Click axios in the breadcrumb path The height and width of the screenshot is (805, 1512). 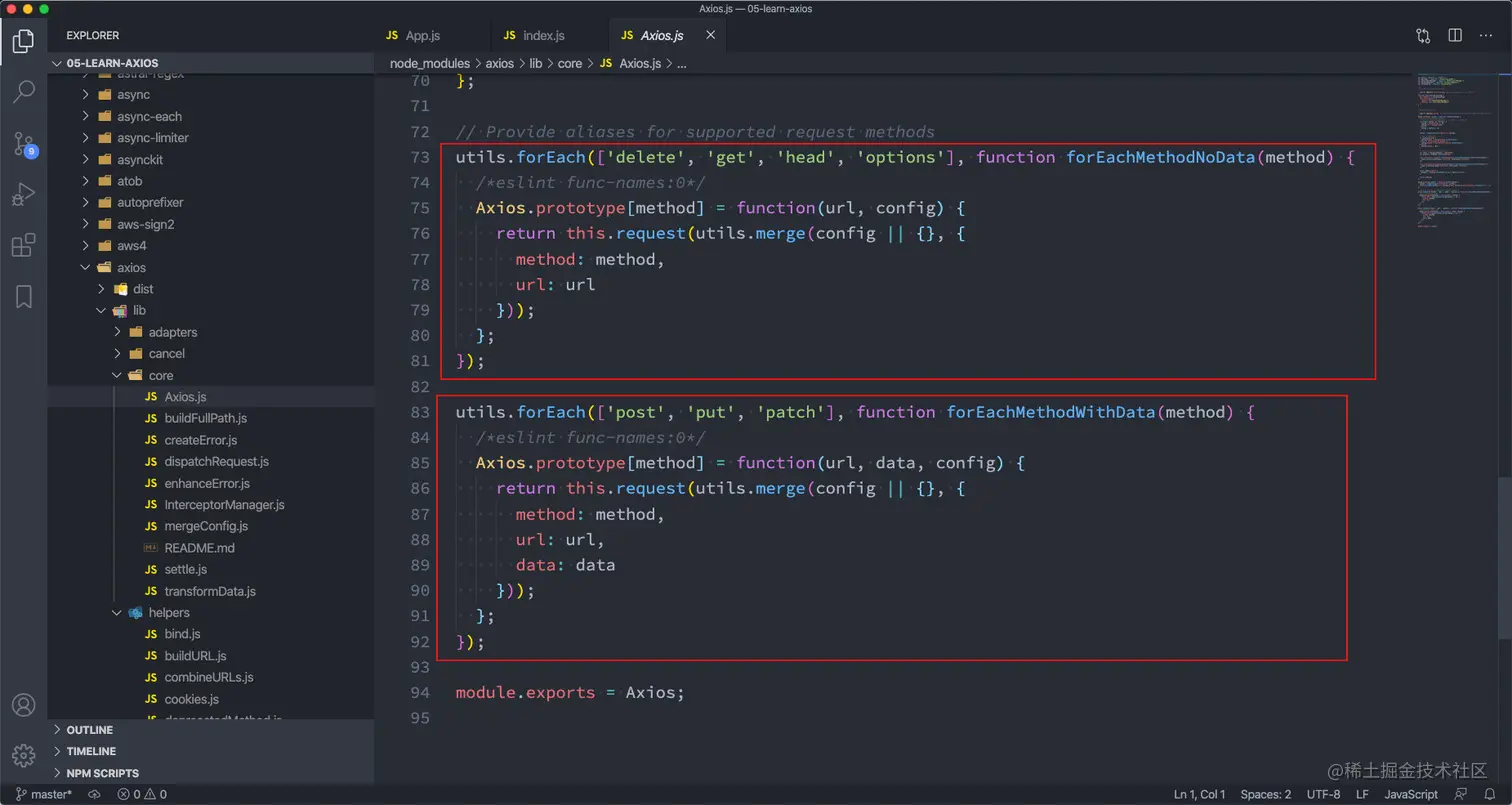click(500, 63)
